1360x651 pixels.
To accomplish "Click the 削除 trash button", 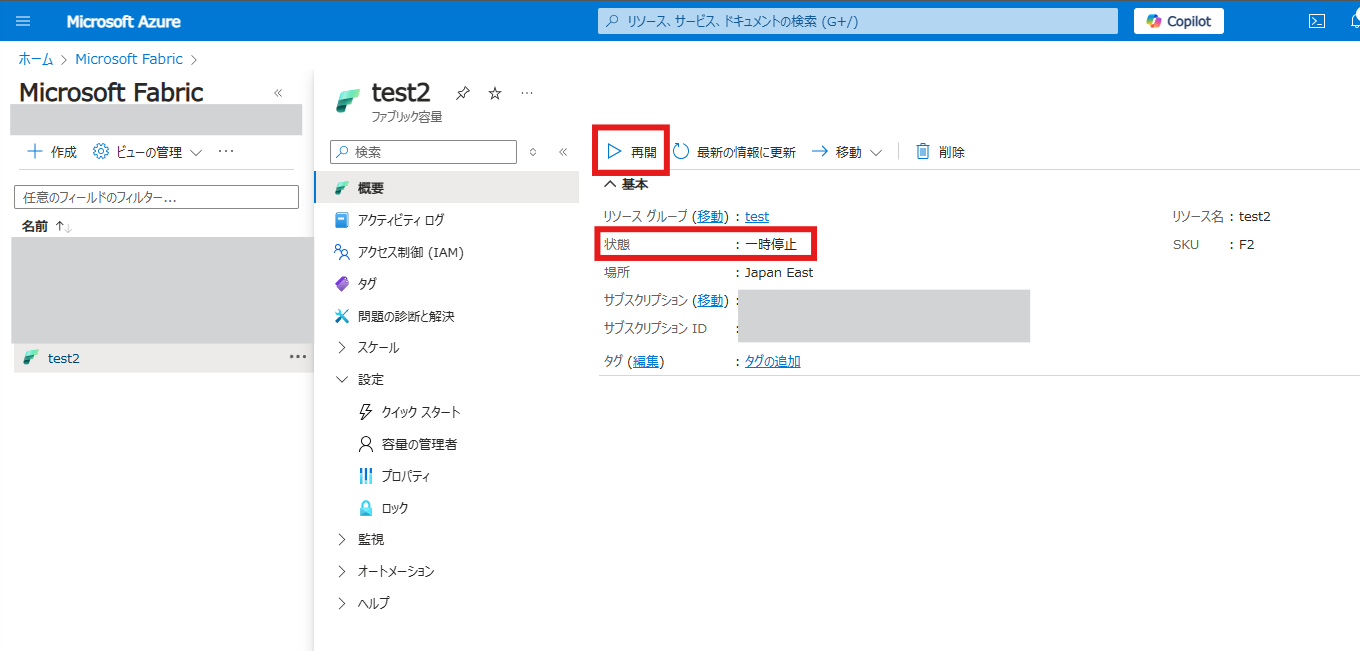I will pos(940,152).
